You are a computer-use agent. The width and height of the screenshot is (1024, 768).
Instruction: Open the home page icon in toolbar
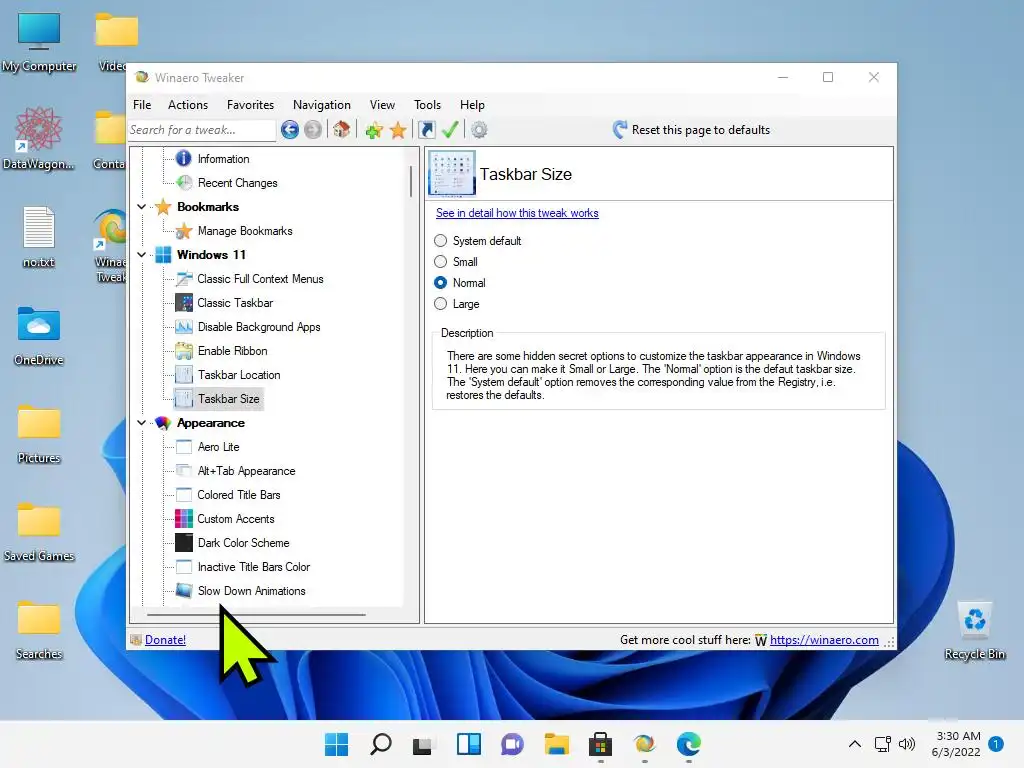(x=341, y=130)
